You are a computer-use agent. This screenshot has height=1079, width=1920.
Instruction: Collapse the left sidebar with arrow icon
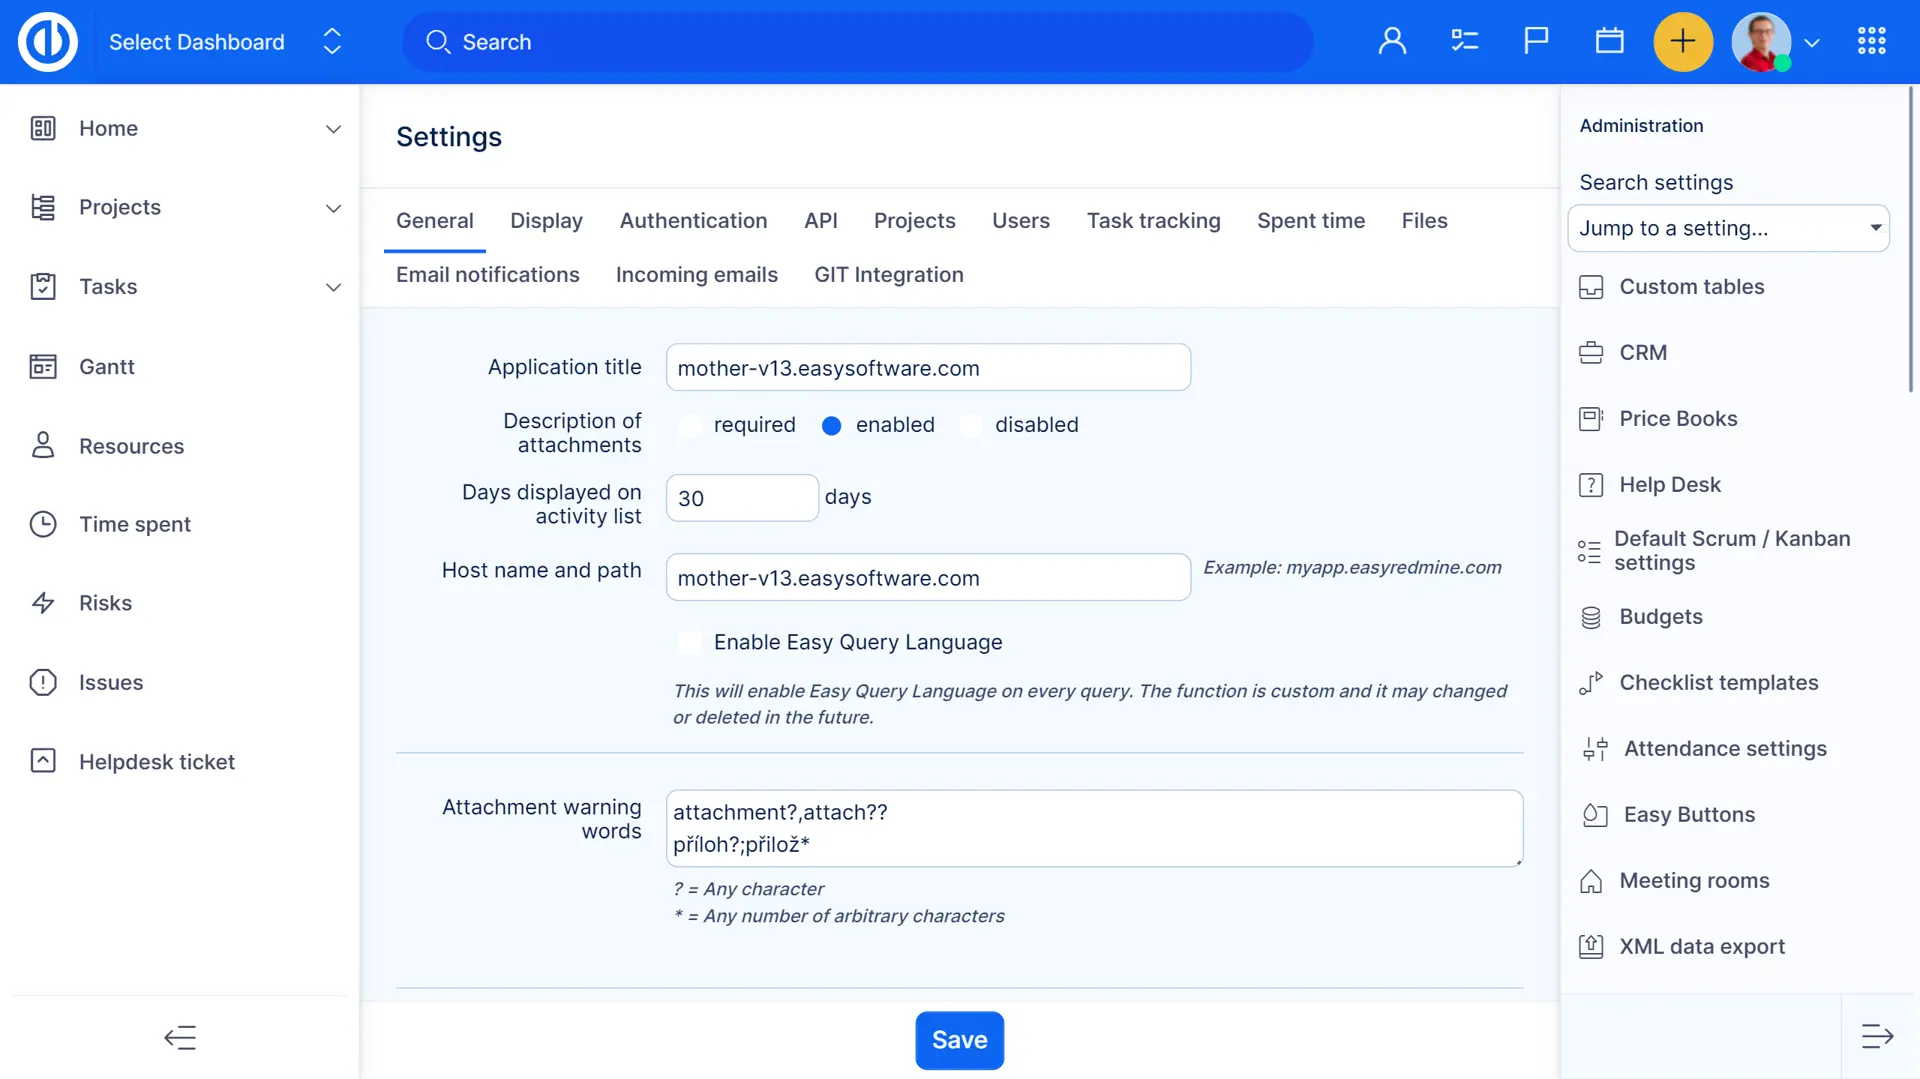coord(180,1037)
